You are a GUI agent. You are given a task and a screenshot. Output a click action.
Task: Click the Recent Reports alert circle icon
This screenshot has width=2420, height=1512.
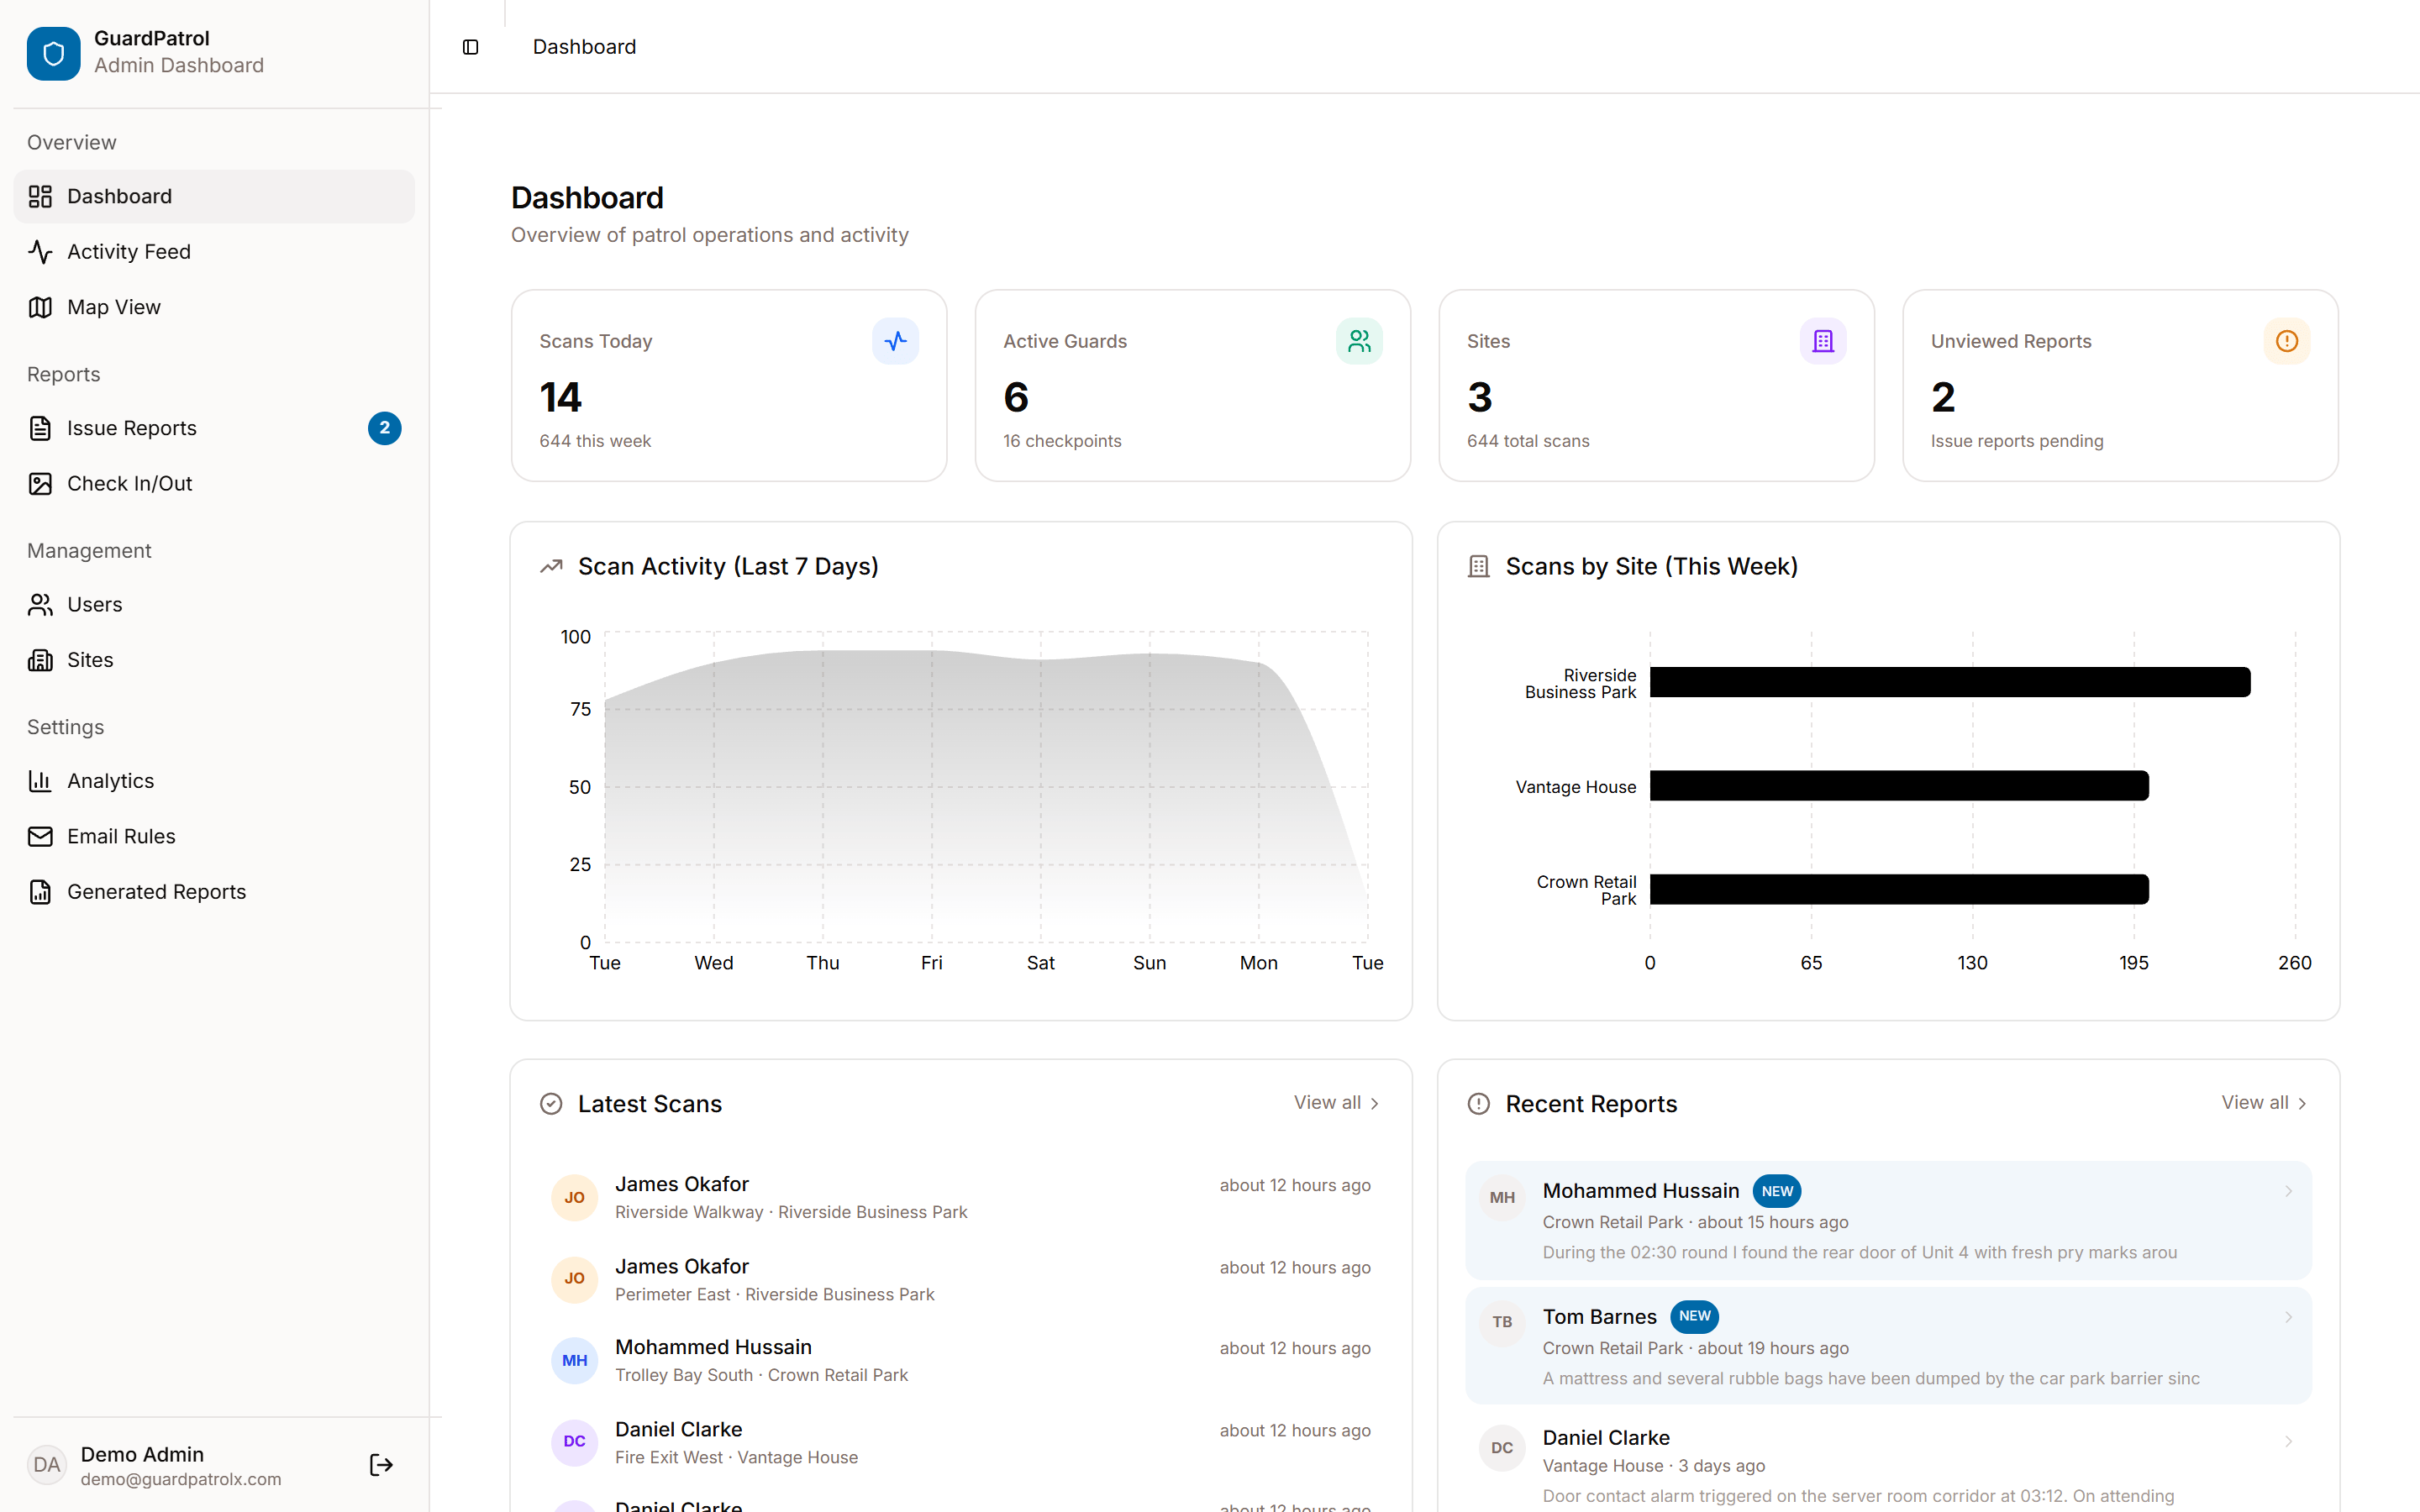click(x=1479, y=1104)
